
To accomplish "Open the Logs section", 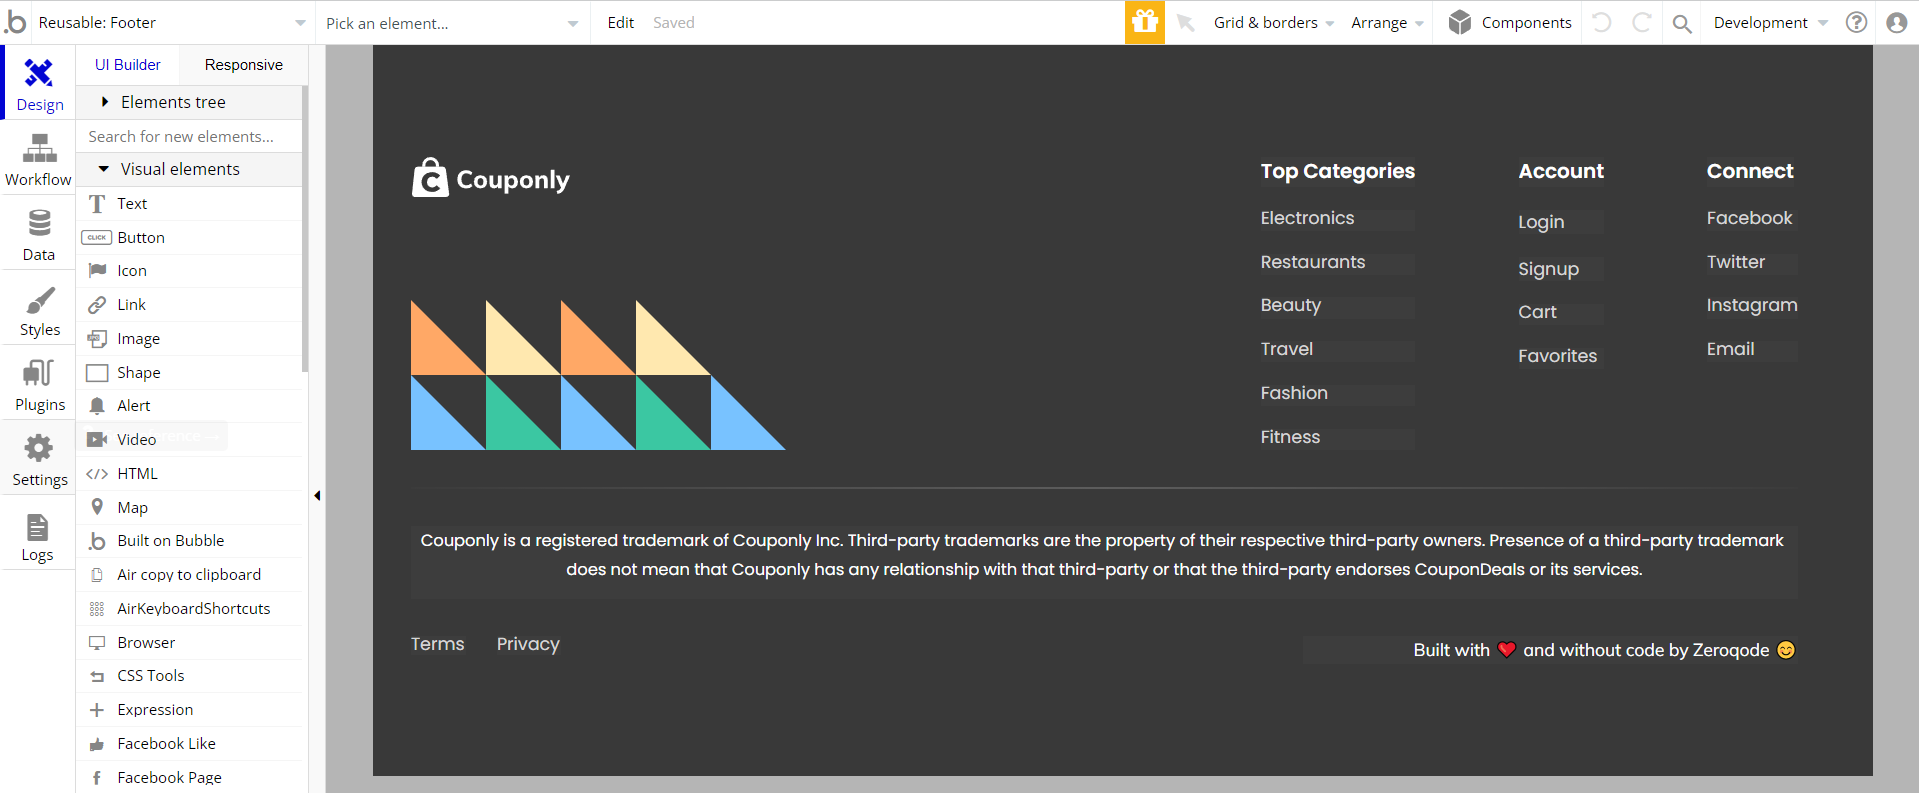I will [x=38, y=533].
